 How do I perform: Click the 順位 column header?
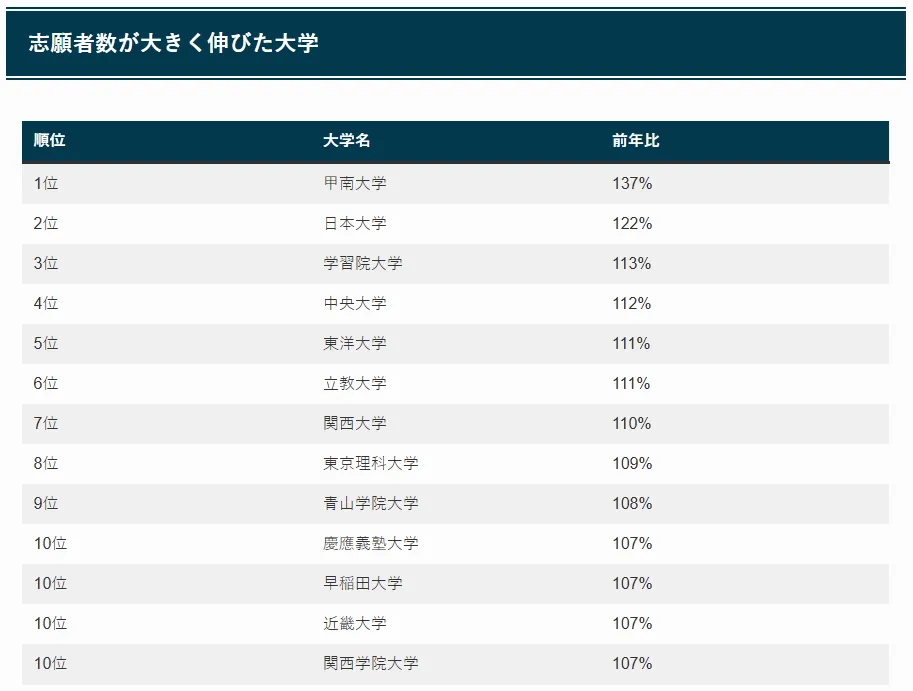click(49, 140)
